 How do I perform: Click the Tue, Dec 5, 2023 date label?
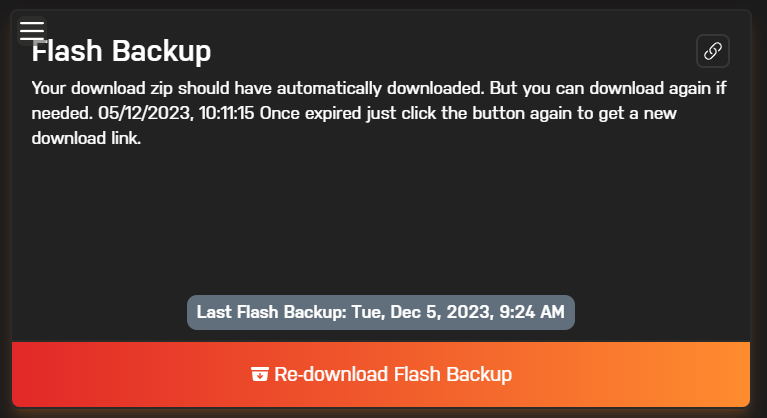click(421, 312)
